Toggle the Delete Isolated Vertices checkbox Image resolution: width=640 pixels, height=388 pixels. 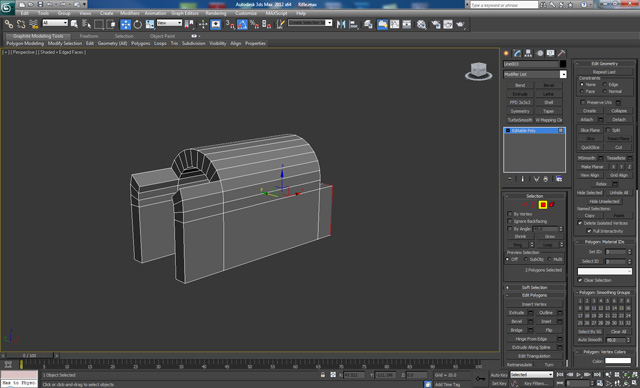click(580, 223)
